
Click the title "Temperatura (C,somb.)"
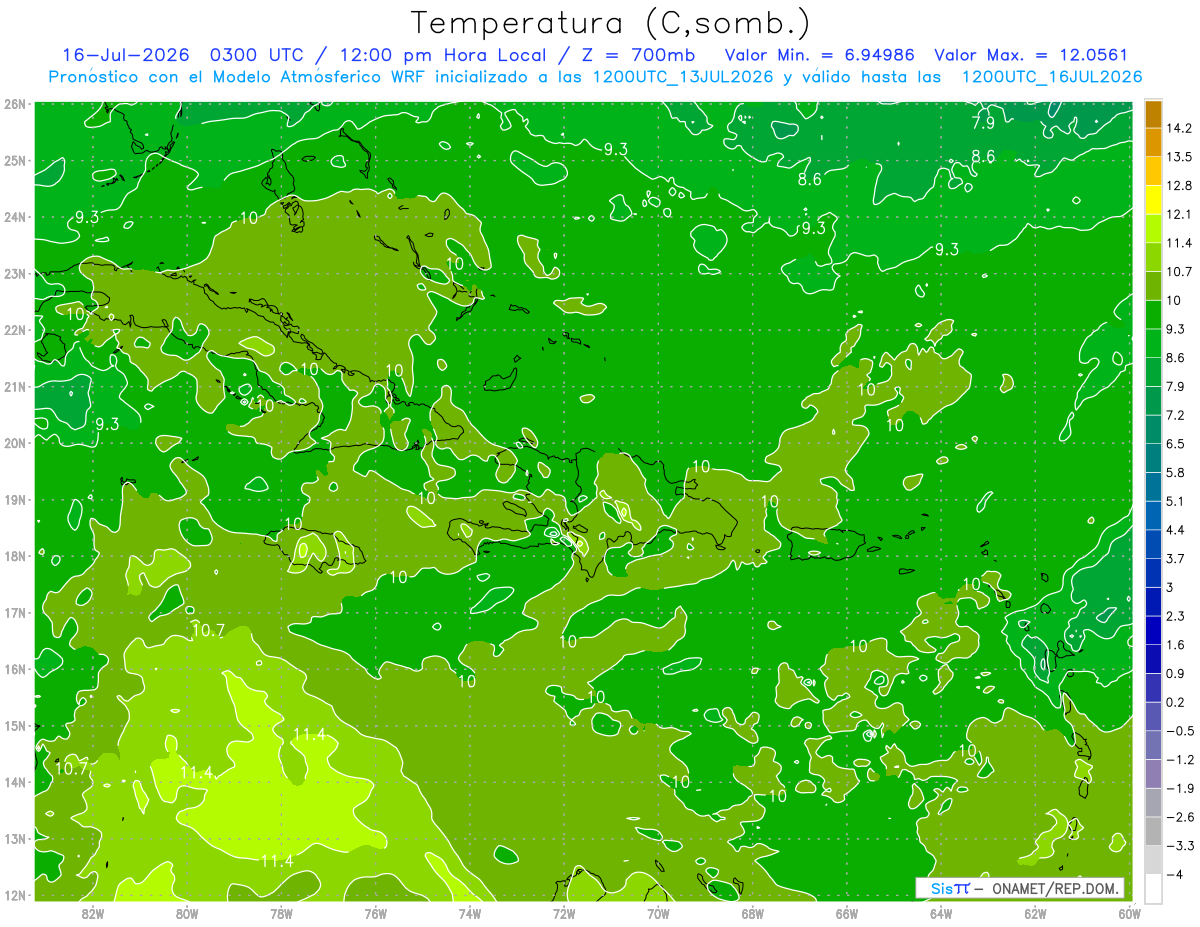pos(611,23)
